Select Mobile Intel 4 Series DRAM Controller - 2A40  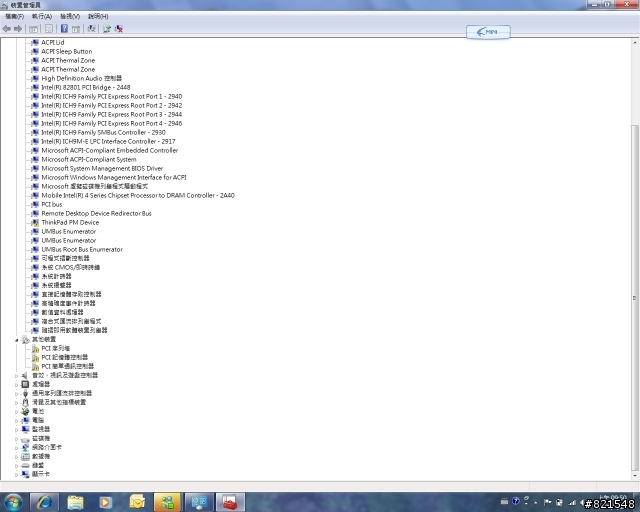pyautogui.click(x=138, y=195)
